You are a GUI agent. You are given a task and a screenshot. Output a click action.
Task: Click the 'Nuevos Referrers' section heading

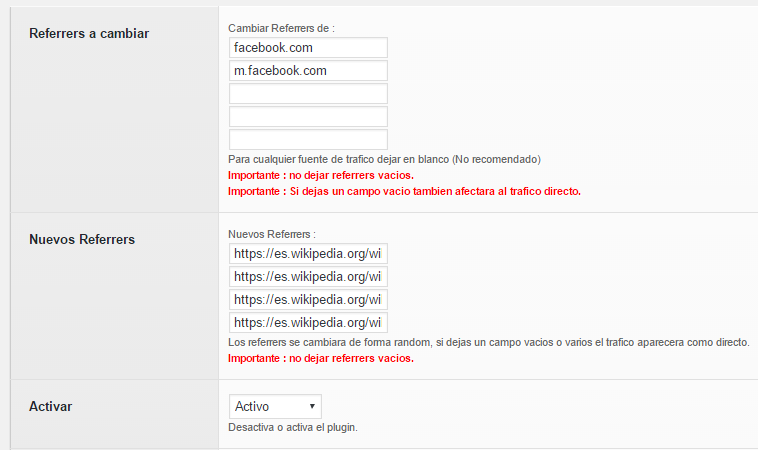82,239
